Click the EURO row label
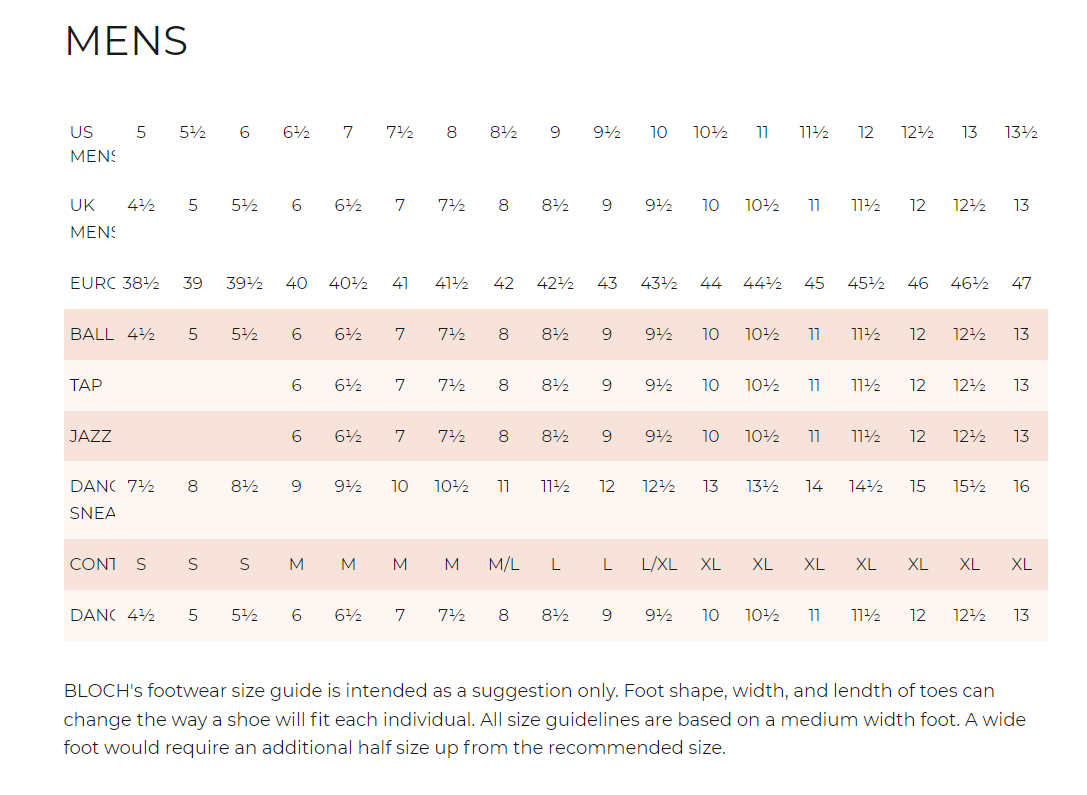This screenshot has width=1087, height=795. pos(92,283)
